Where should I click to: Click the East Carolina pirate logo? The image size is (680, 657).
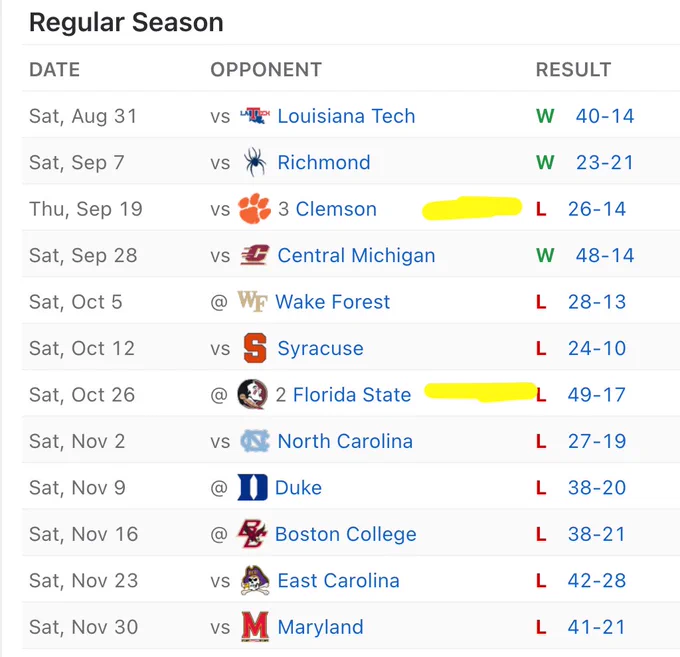[255, 580]
